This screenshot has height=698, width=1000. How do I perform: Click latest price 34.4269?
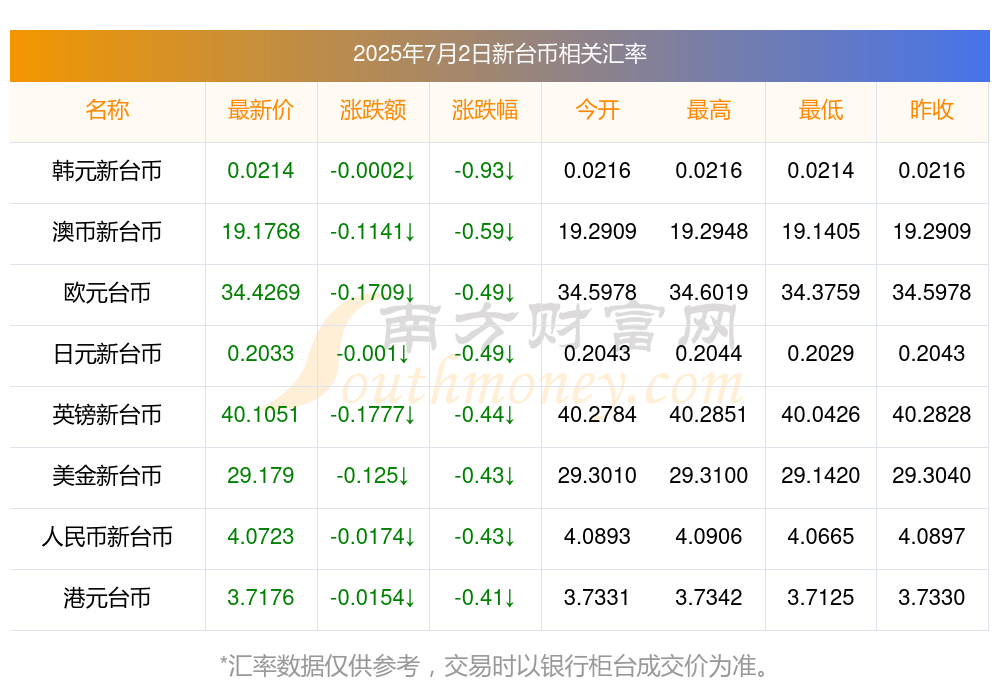click(x=261, y=292)
